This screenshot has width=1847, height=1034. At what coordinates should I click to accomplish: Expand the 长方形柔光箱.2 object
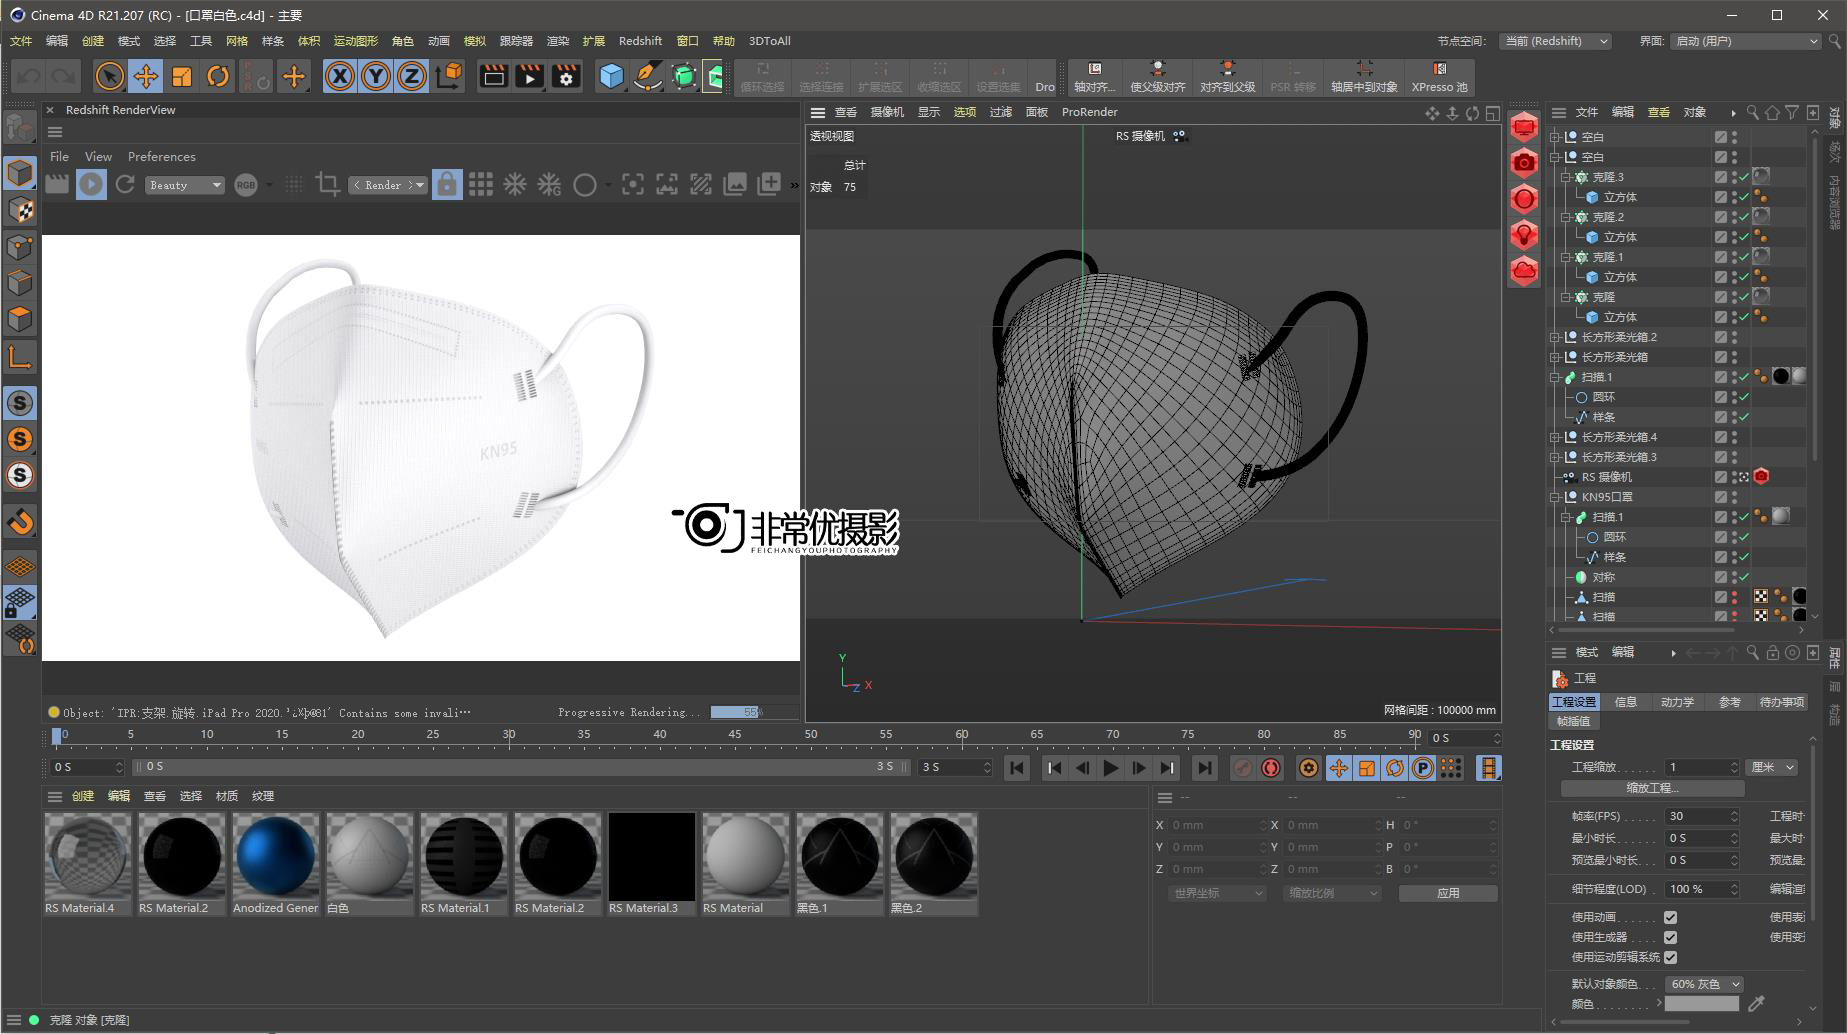(x=1555, y=337)
